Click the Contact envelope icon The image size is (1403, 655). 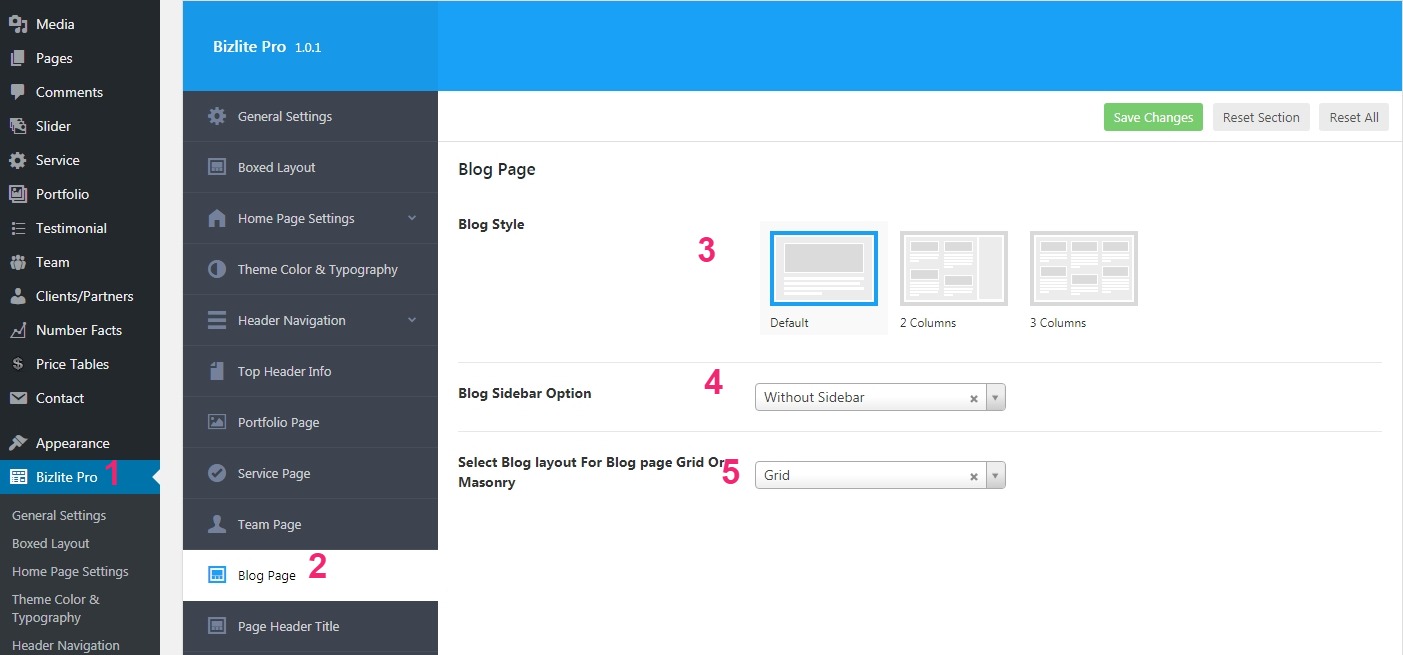coord(18,398)
